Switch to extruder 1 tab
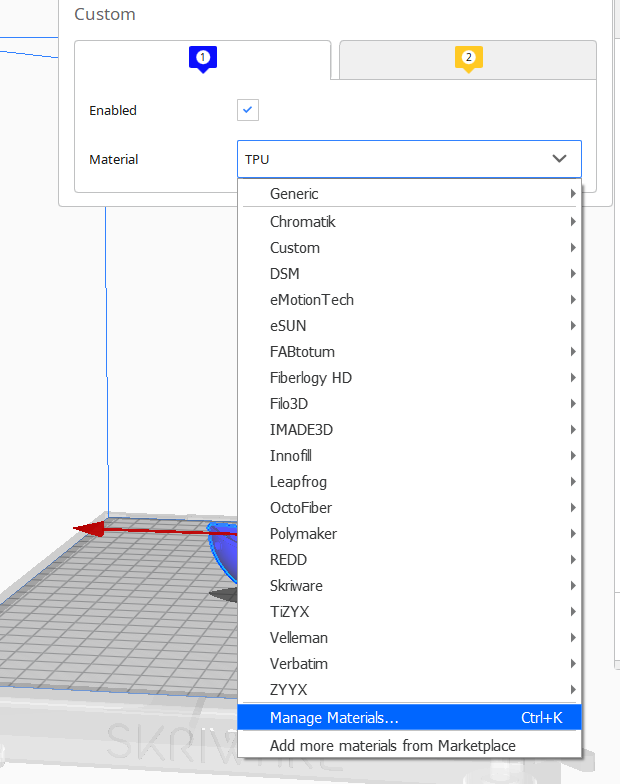Screen dimensions: 620x784 click(202, 60)
